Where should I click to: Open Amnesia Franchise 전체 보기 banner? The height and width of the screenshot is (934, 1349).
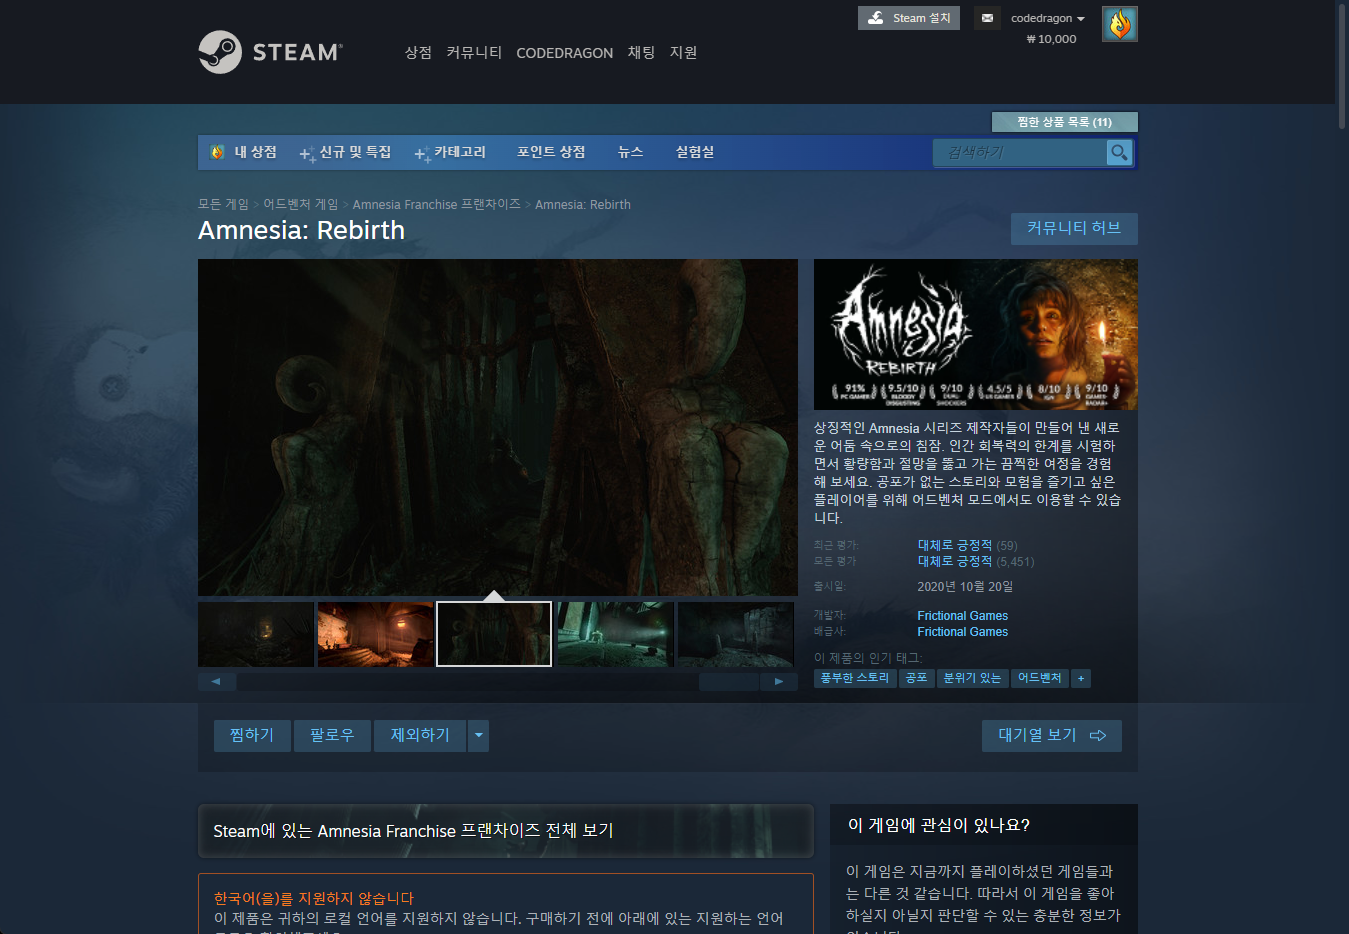(506, 831)
